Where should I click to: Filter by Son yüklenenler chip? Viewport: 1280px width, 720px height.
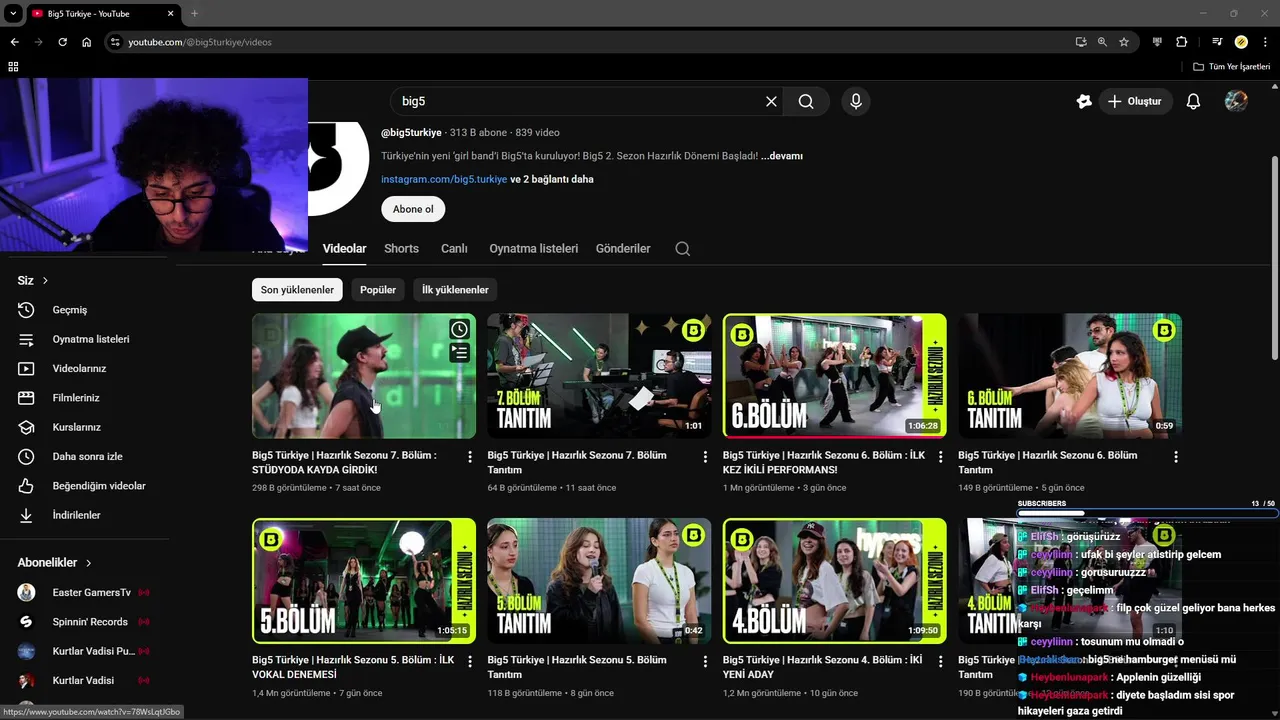(297, 290)
